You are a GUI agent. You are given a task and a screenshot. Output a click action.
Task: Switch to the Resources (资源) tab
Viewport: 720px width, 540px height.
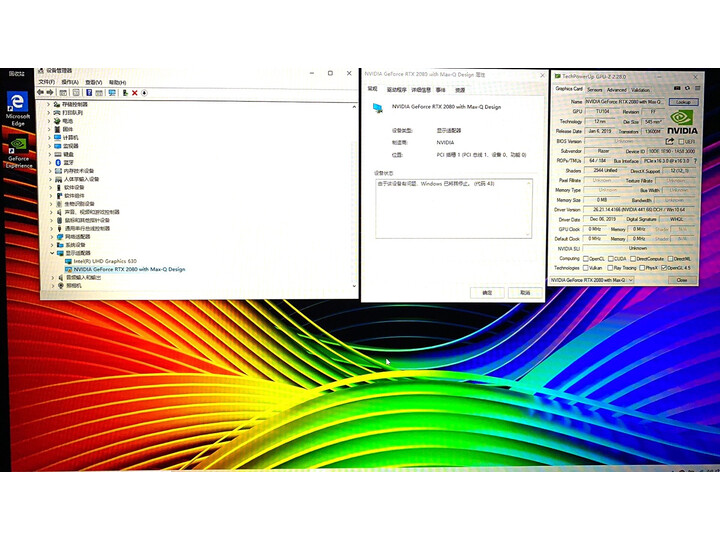pyautogui.click(x=460, y=90)
